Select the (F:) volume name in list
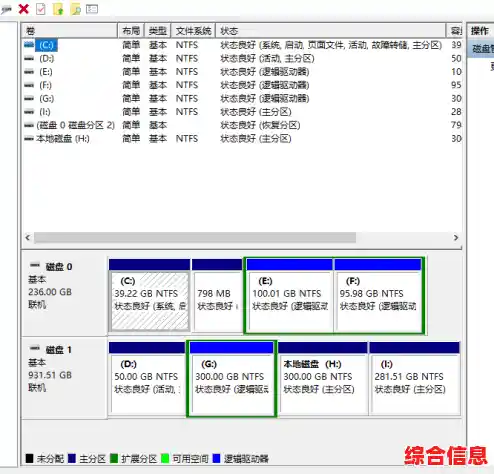The image size is (494, 474). [x=45, y=85]
